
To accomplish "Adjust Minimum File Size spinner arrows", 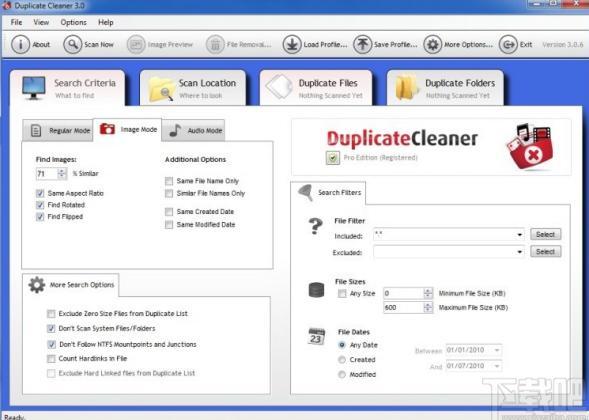I will coord(428,293).
